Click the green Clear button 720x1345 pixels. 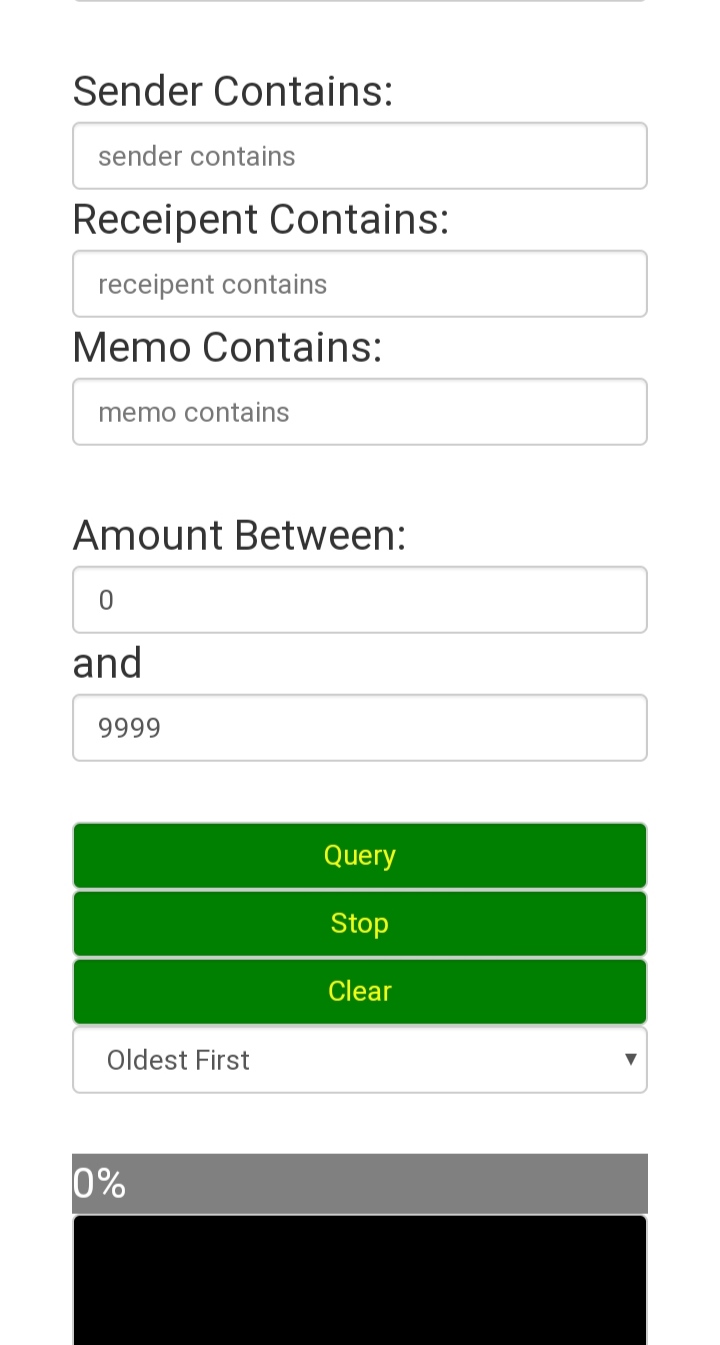click(360, 992)
